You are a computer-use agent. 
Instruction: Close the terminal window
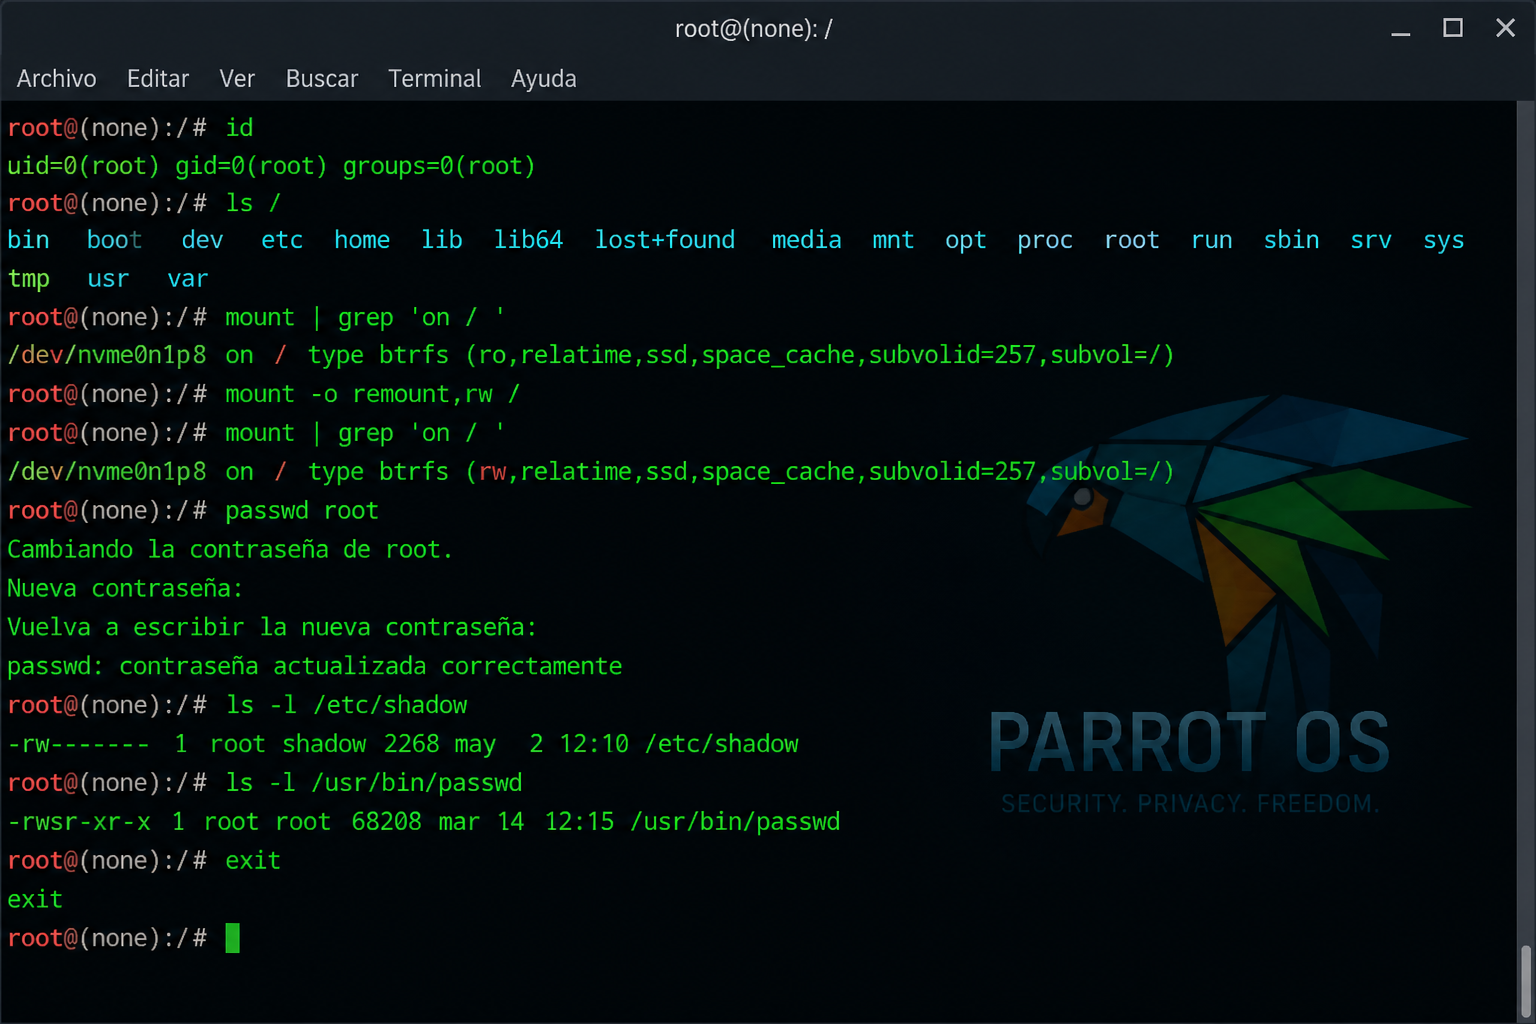coord(1505,28)
